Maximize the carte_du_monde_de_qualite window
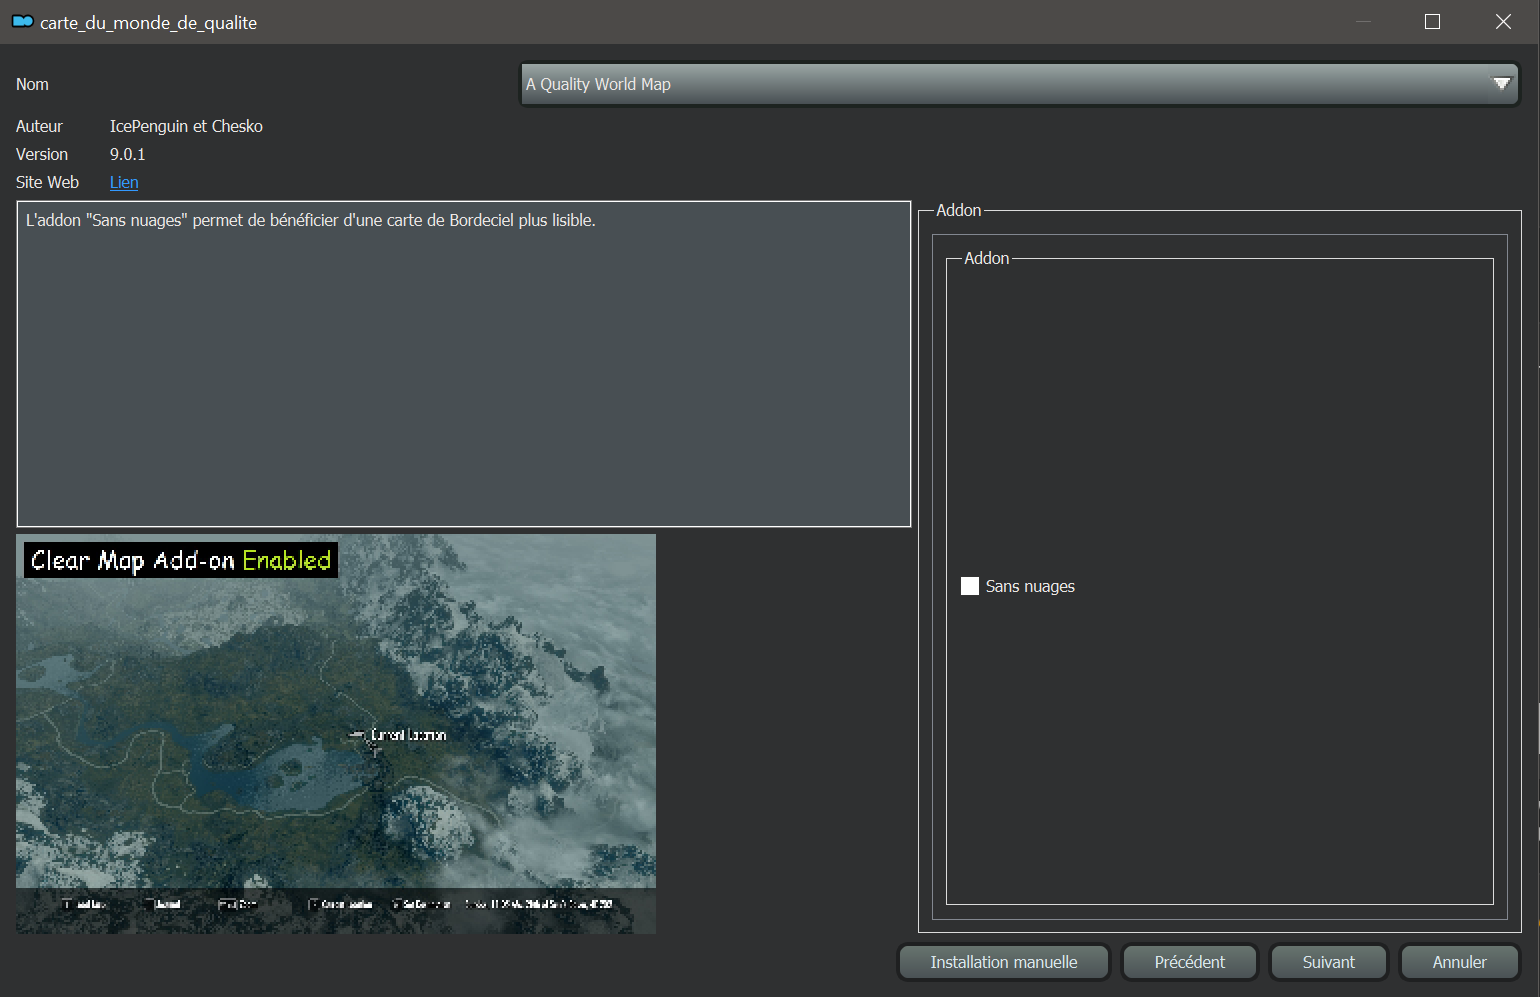Screen dimensions: 1540x997 click(1432, 22)
